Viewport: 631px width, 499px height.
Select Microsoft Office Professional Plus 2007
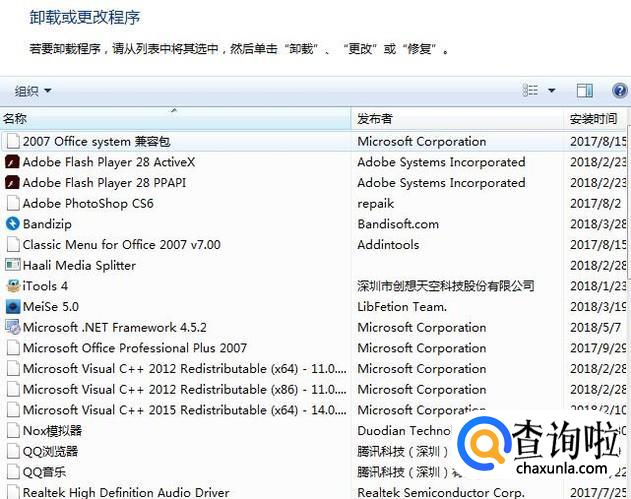(135, 348)
